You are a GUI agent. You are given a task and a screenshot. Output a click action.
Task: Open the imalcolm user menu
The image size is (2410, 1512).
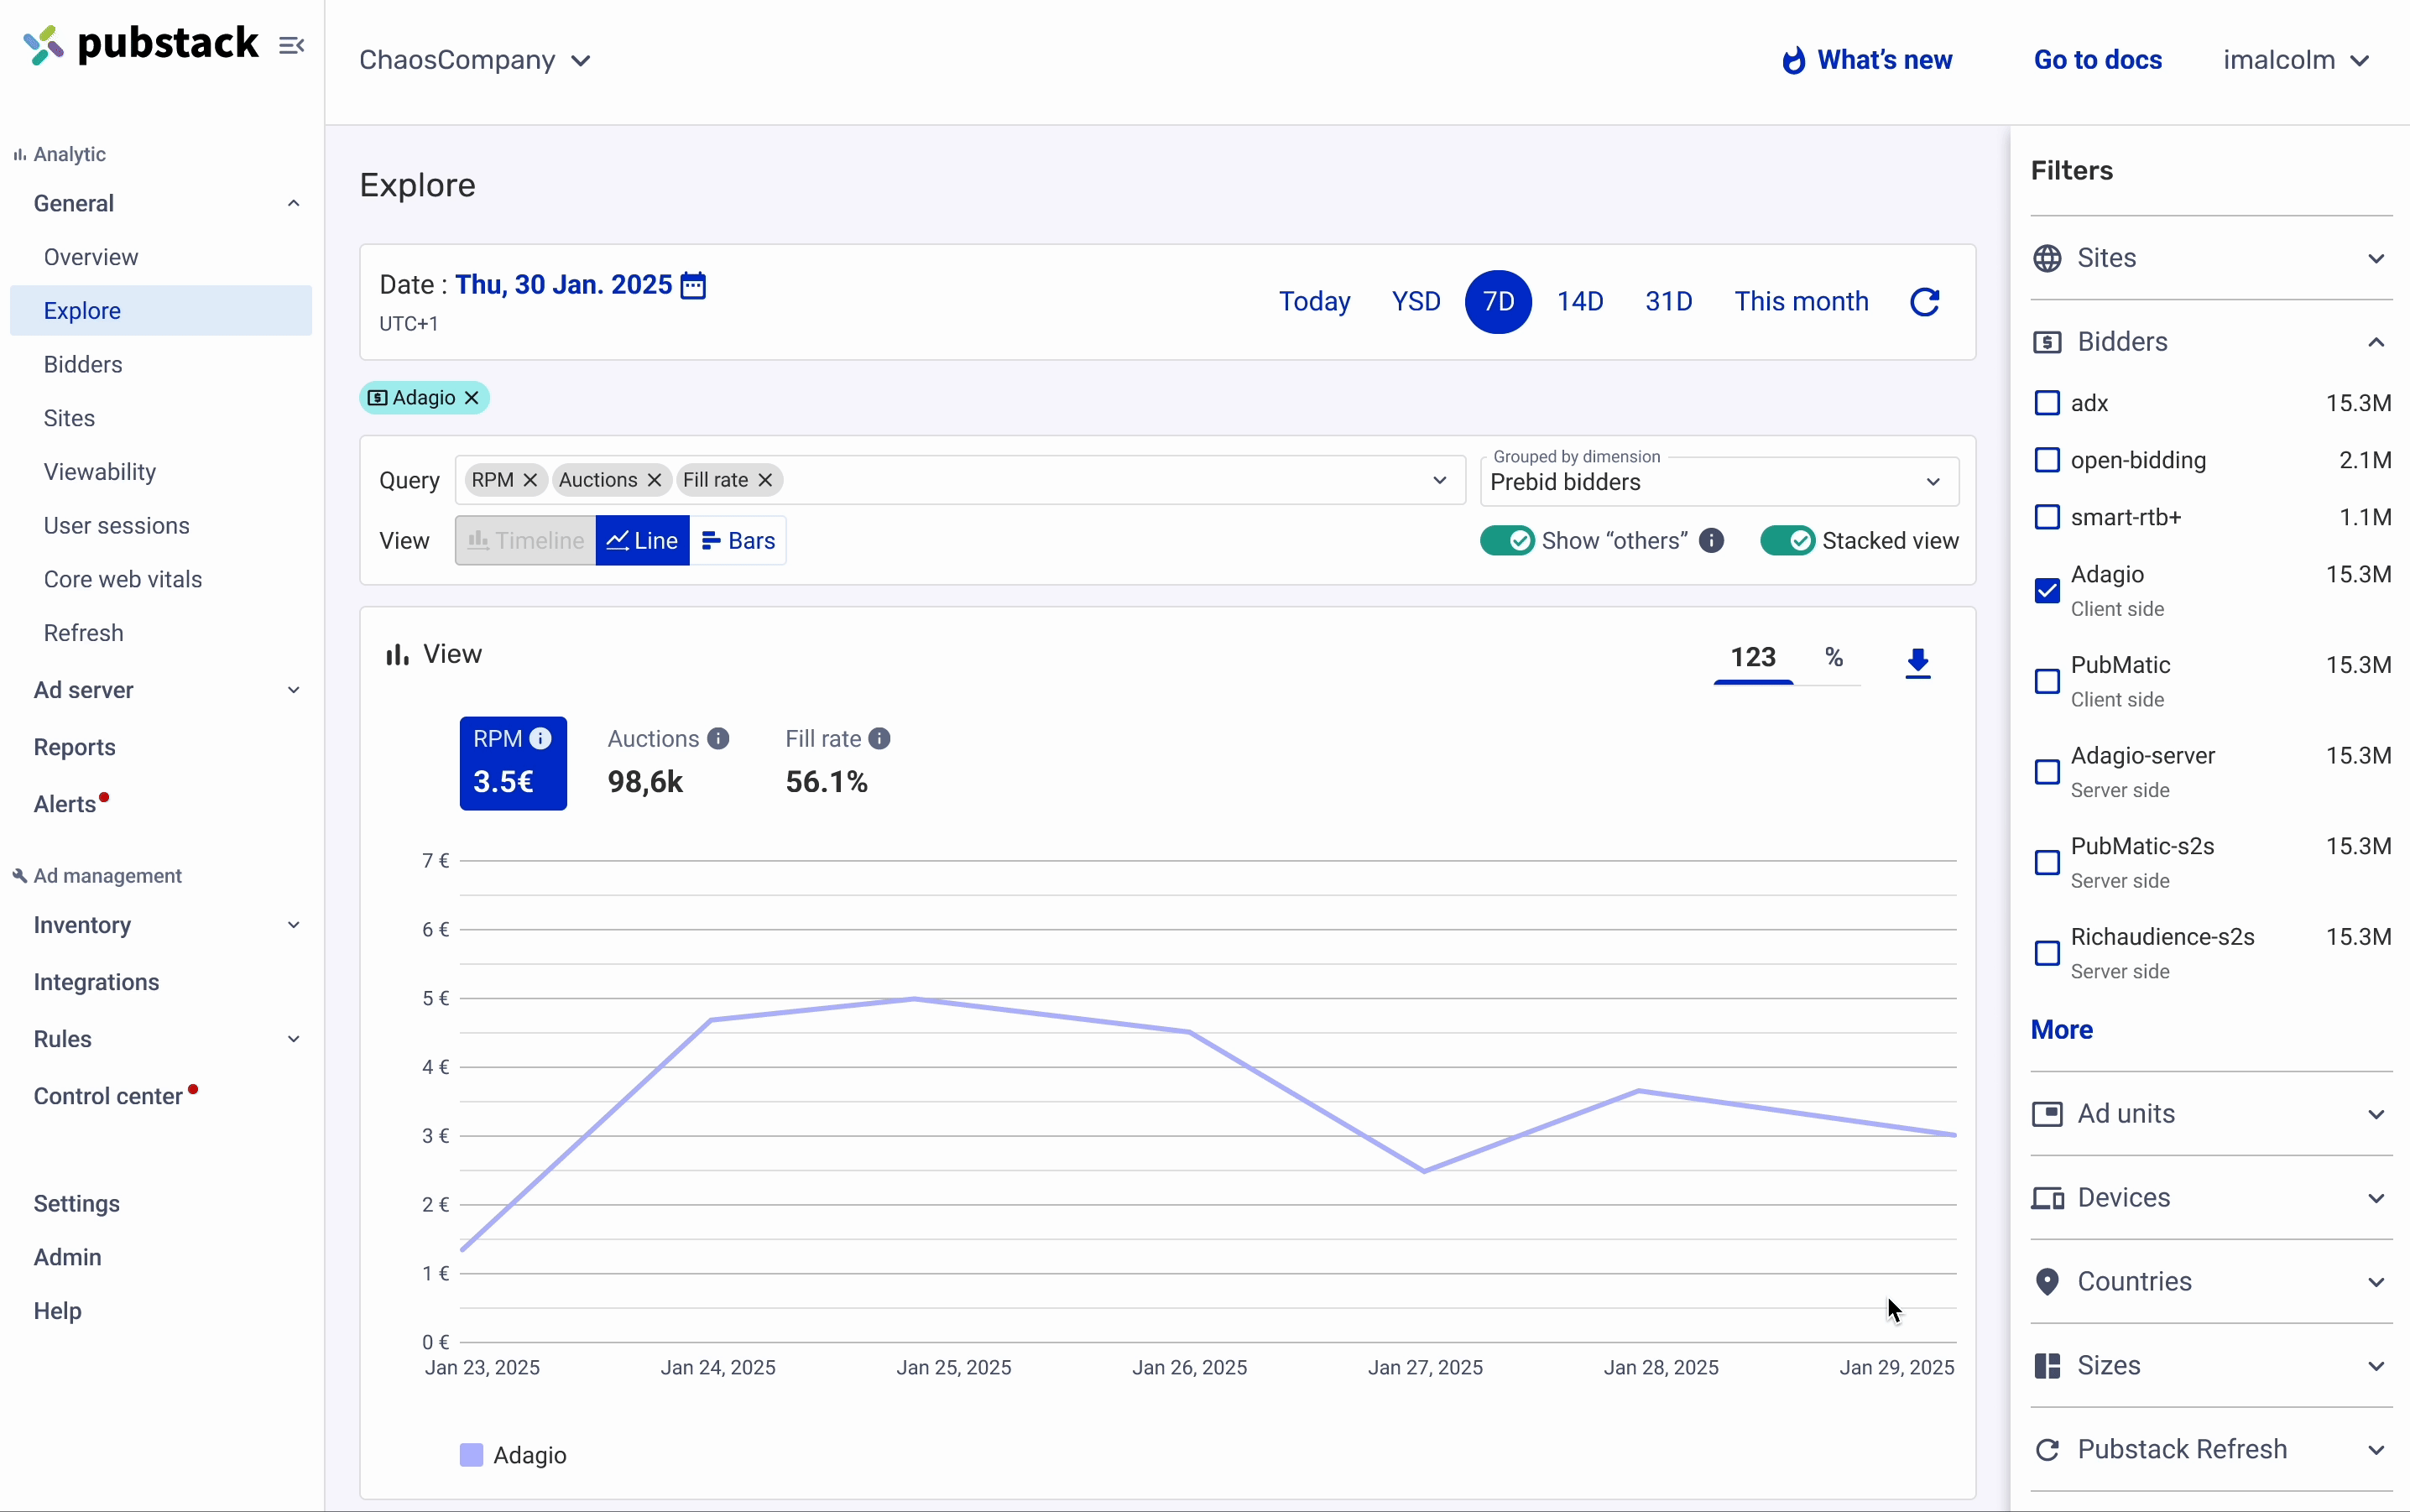click(x=2296, y=61)
